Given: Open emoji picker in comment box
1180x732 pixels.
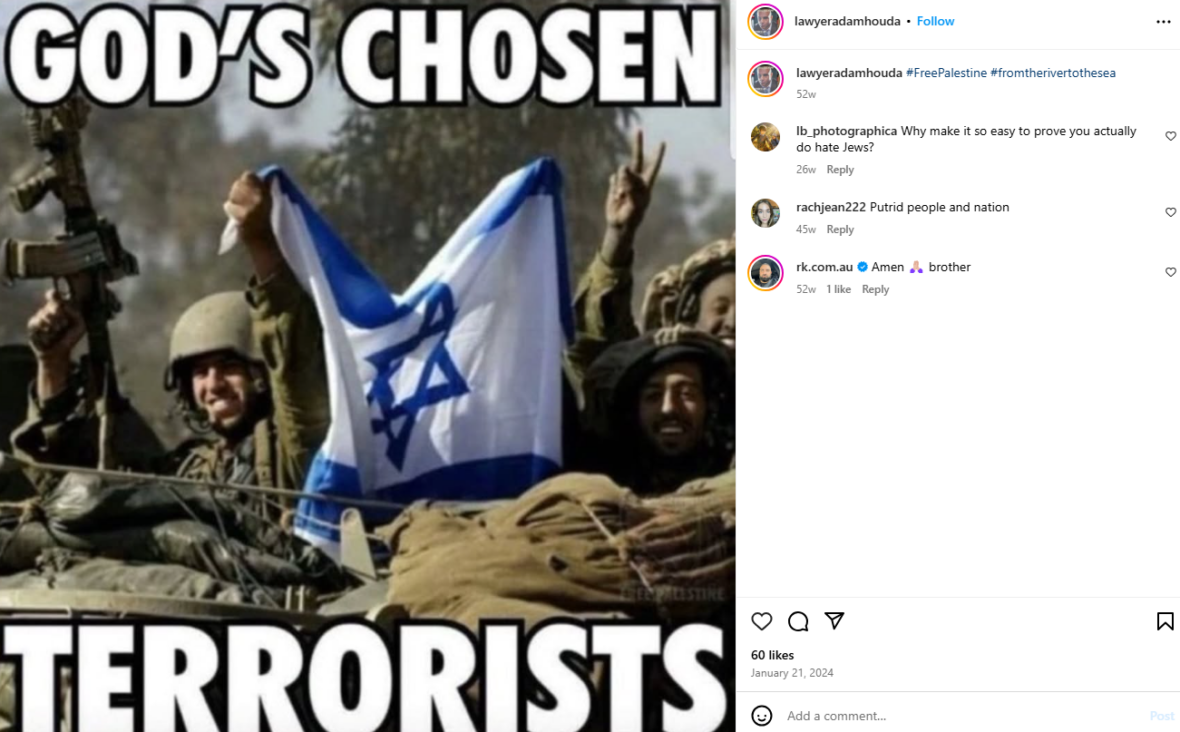Looking at the screenshot, I should (762, 715).
